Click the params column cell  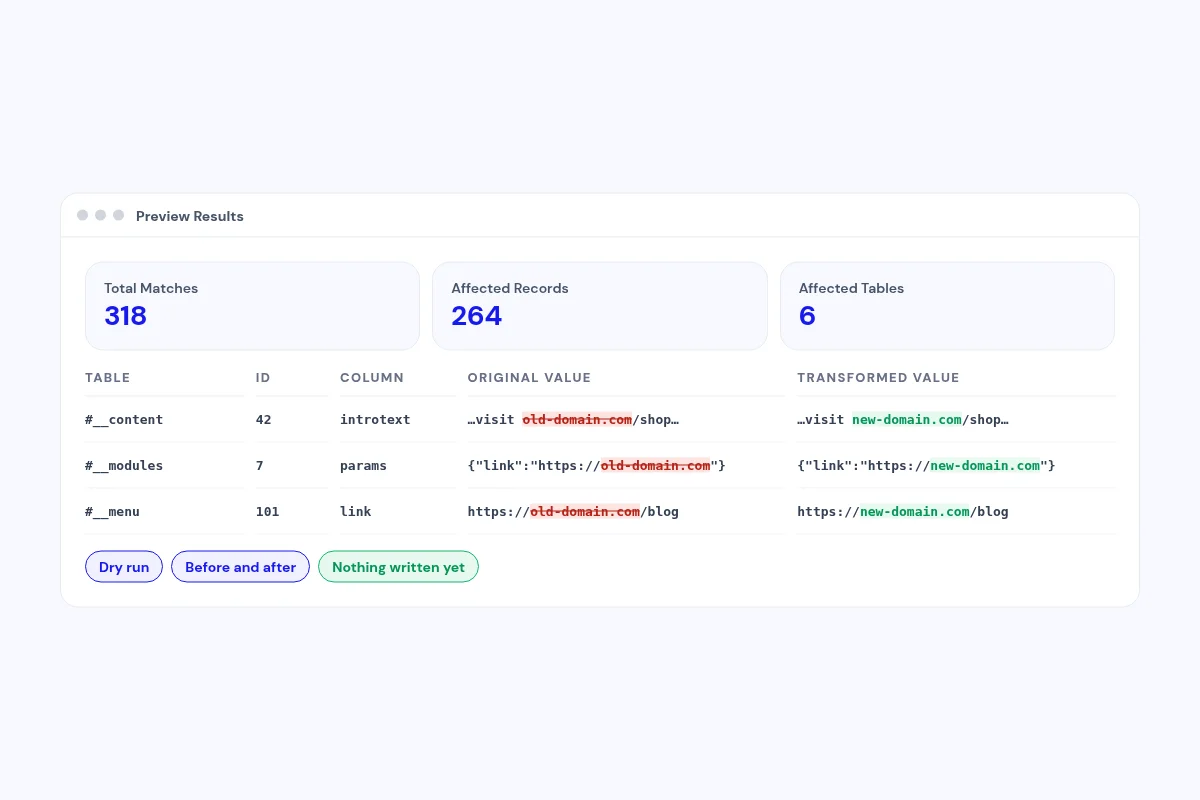coord(363,466)
